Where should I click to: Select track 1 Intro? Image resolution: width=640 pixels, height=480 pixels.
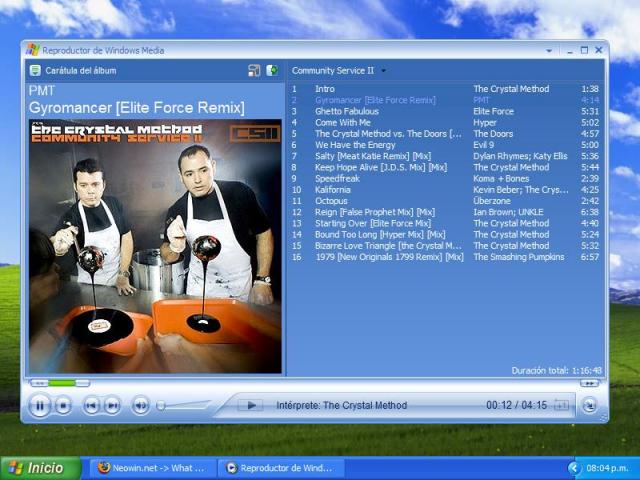[445, 89]
